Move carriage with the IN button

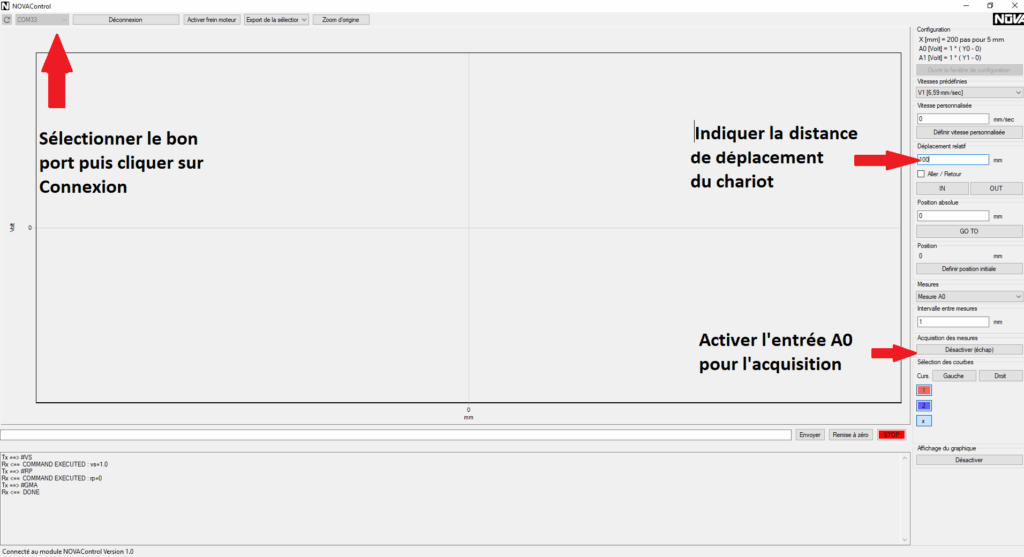941,188
